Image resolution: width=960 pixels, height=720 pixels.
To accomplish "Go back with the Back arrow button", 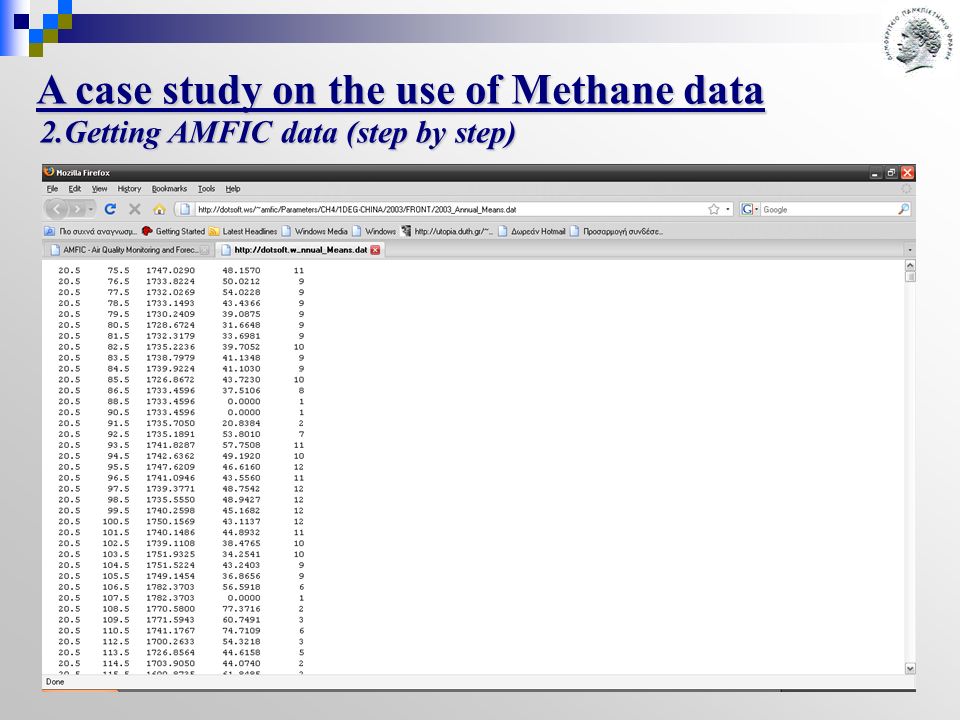I will (56, 209).
